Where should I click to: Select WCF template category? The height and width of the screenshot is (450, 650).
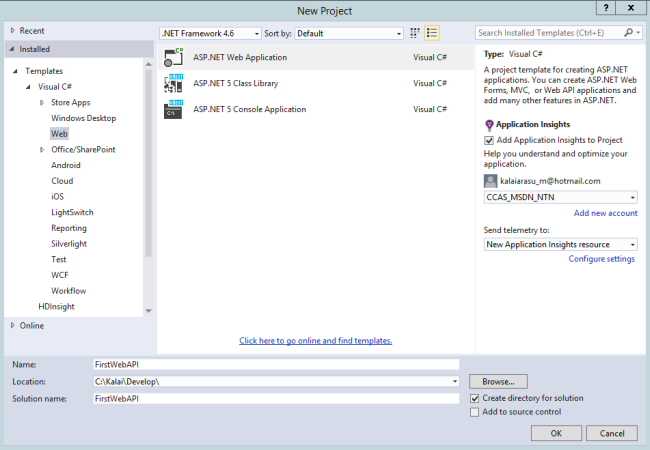point(60,276)
